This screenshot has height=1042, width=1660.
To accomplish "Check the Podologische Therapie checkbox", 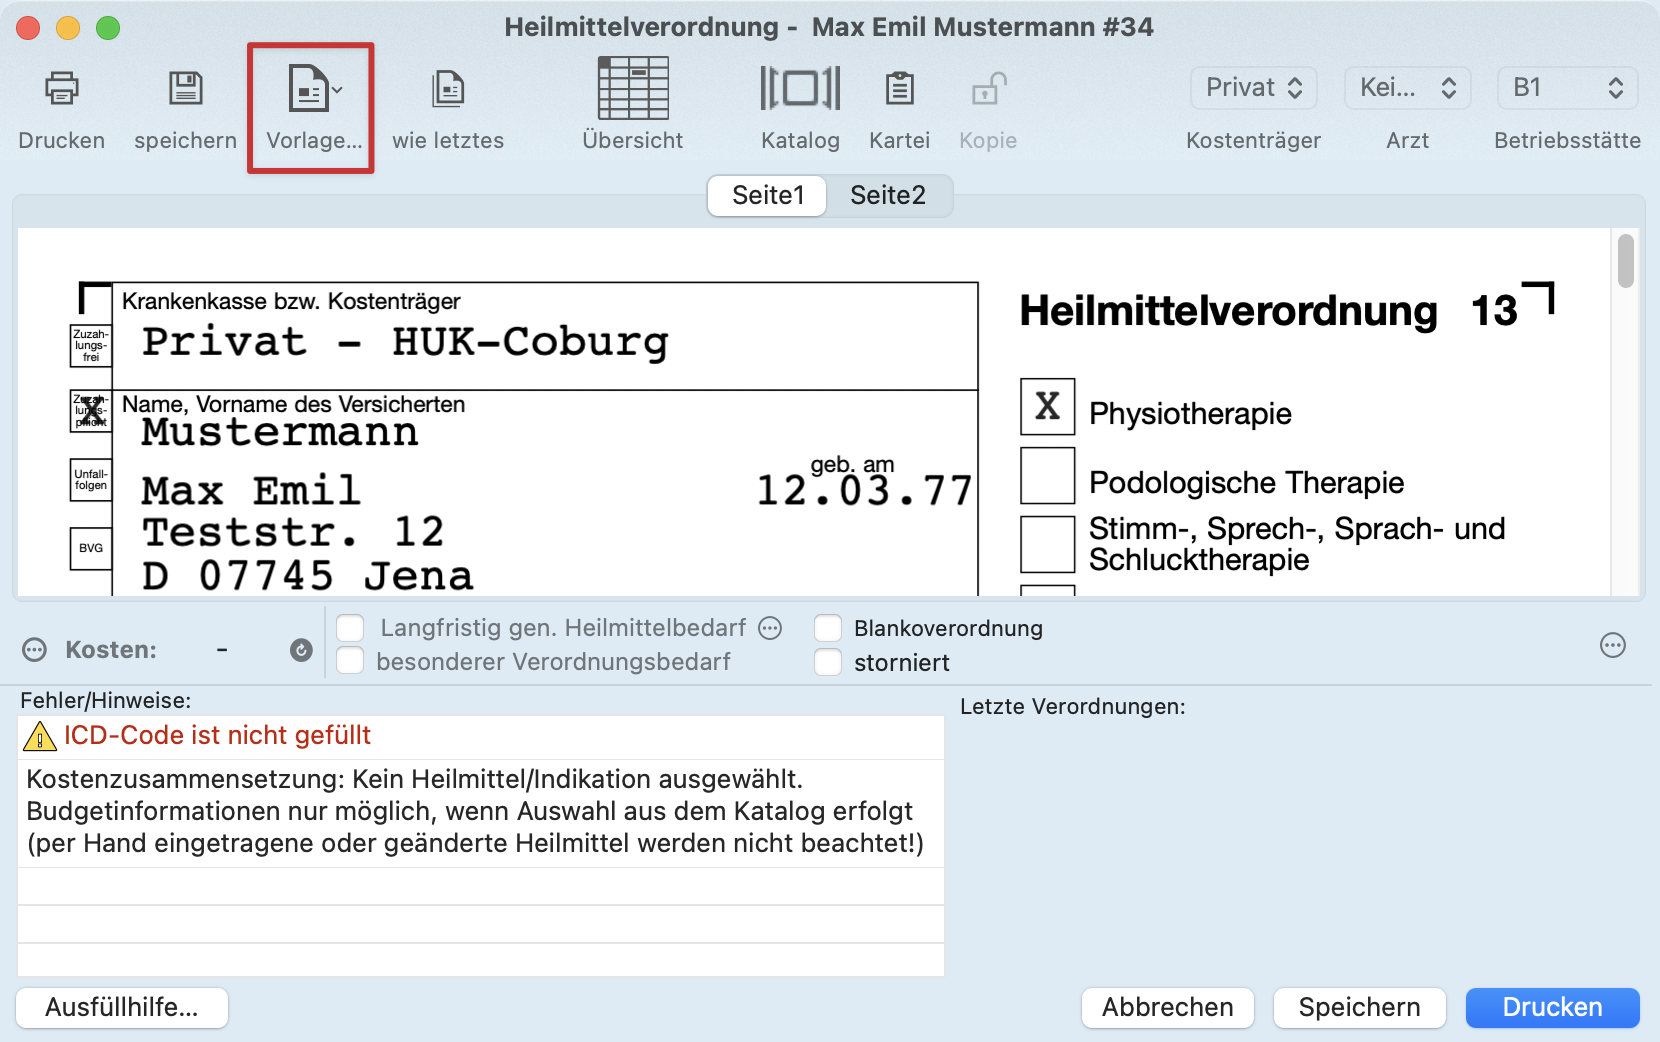I will click(x=1047, y=475).
